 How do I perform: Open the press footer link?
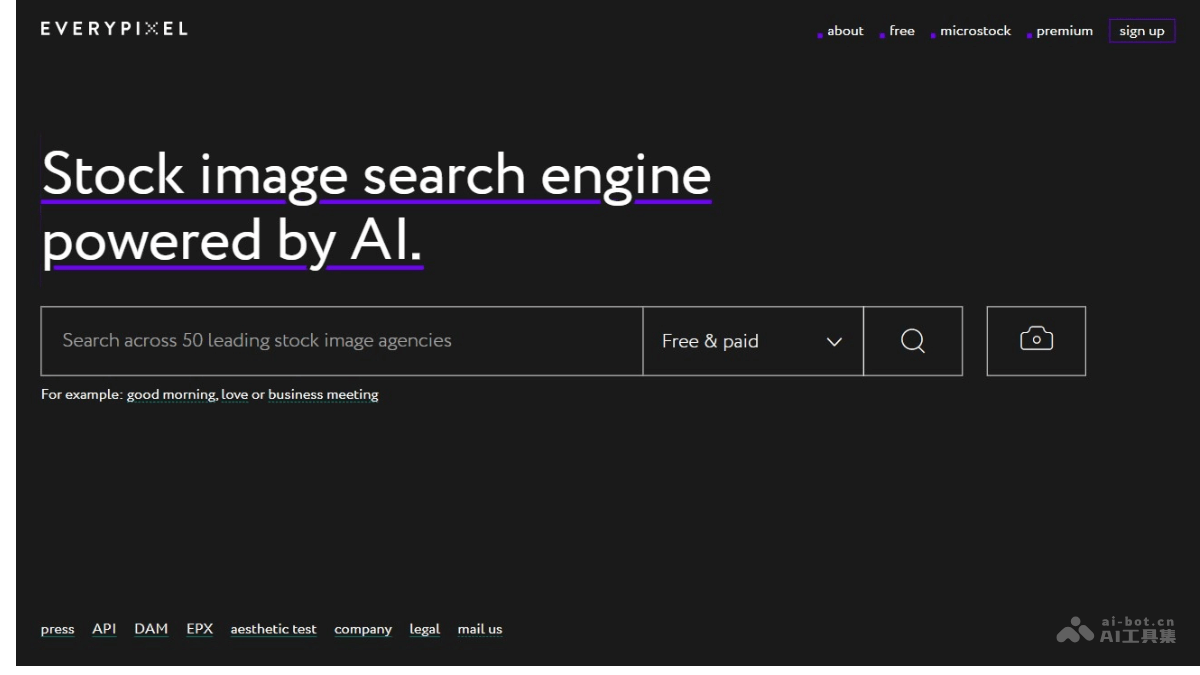coord(57,629)
